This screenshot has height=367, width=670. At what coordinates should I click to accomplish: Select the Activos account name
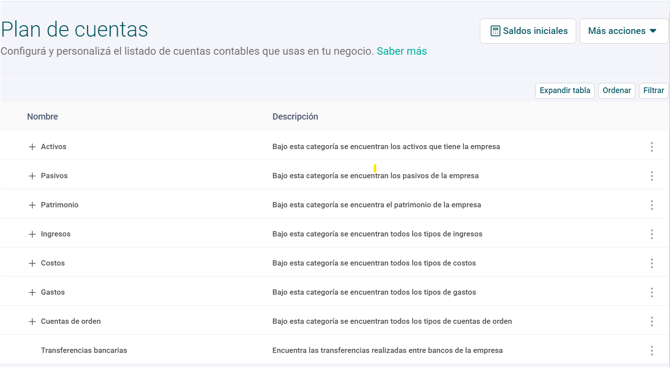(53, 147)
